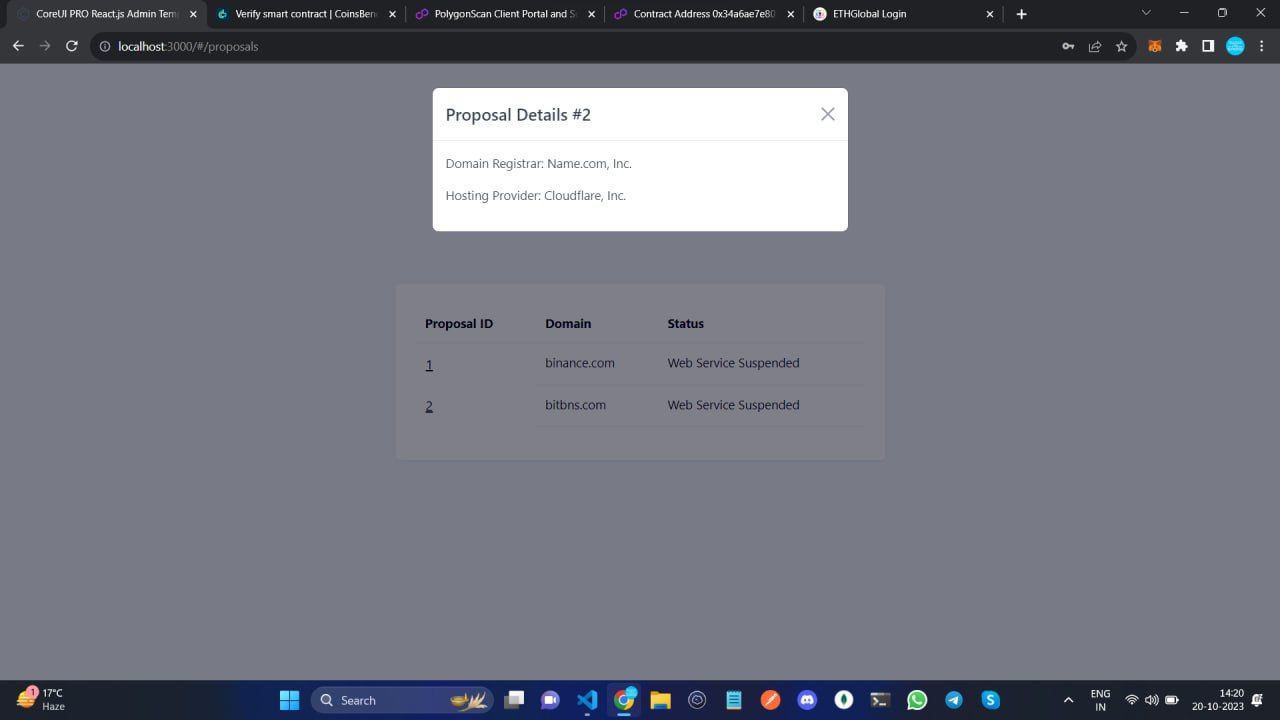Open the weather widget showing 17°C Haze

point(42,699)
